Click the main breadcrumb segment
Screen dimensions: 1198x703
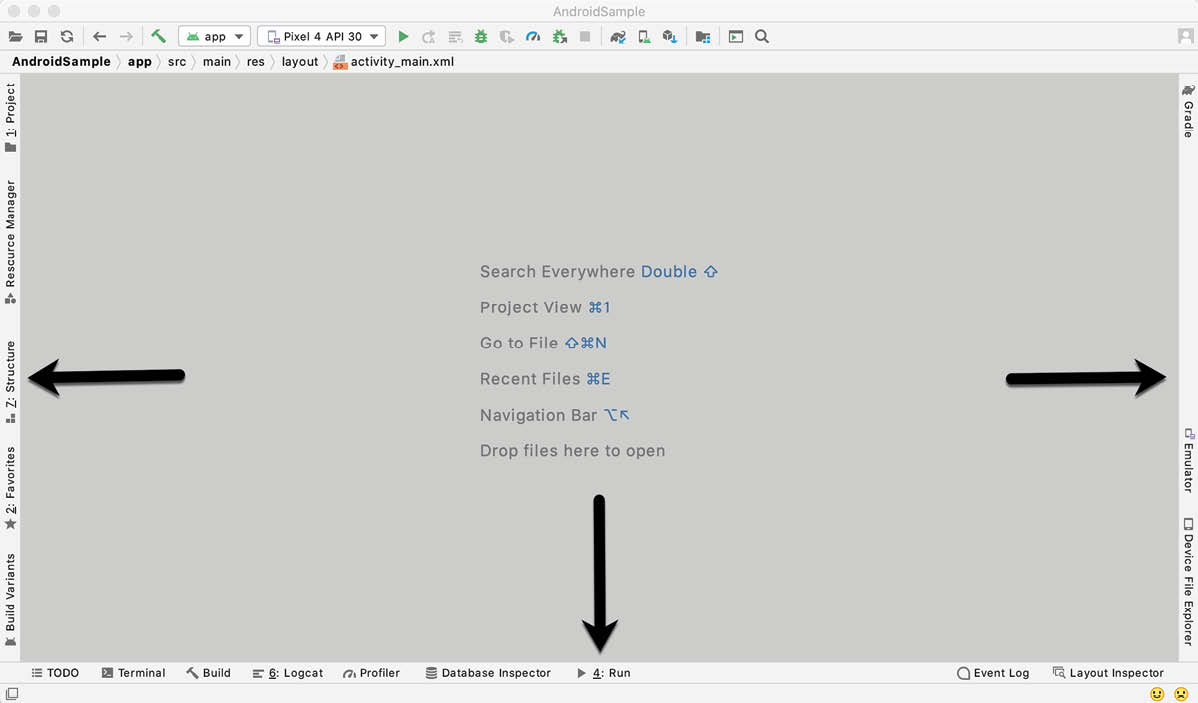[x=217, y=62]
